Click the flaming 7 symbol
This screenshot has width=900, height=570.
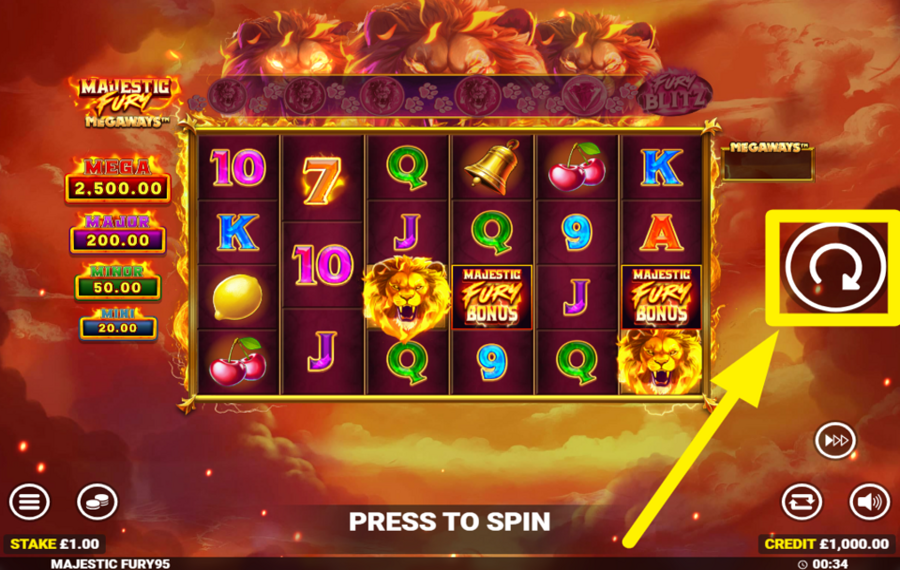(322, 180)
